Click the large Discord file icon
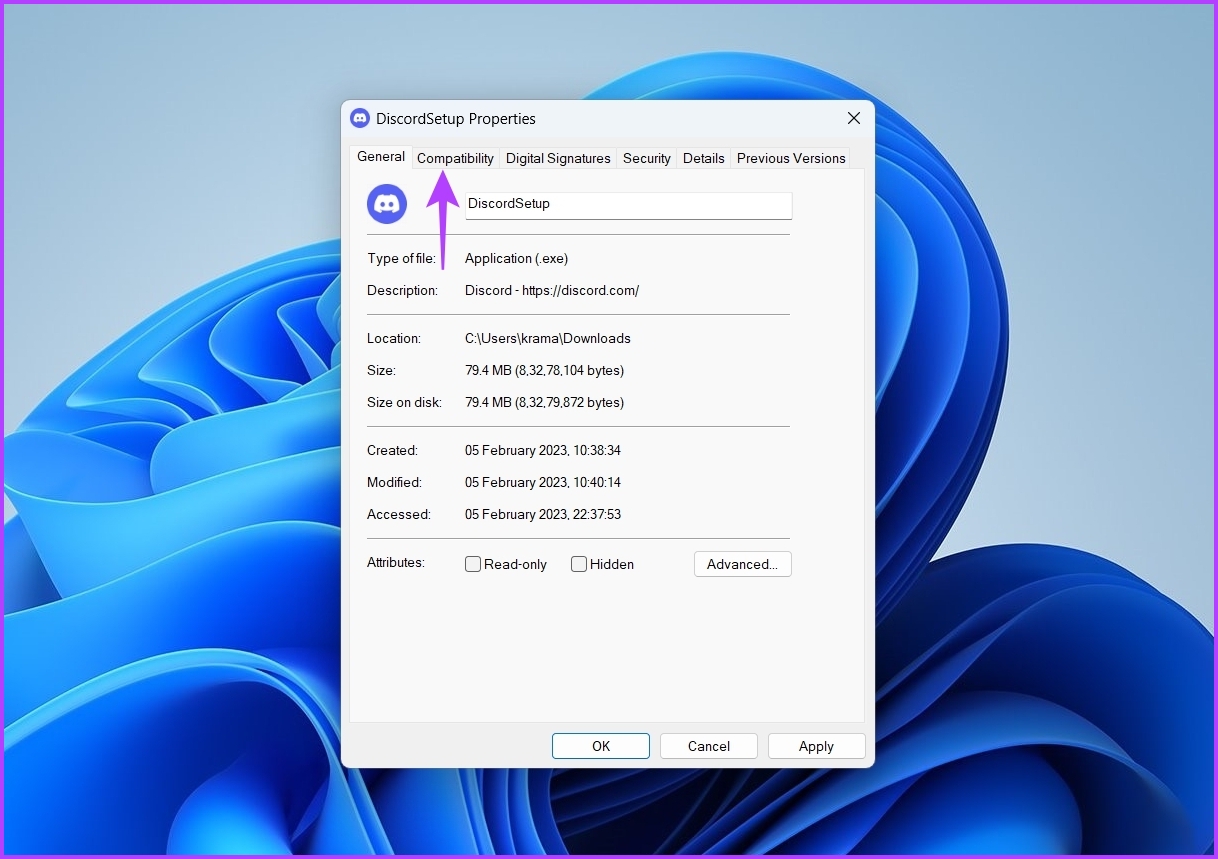The width and height of the screenshot is (1218, 859). pyautogui.click(x=387, y=204)
